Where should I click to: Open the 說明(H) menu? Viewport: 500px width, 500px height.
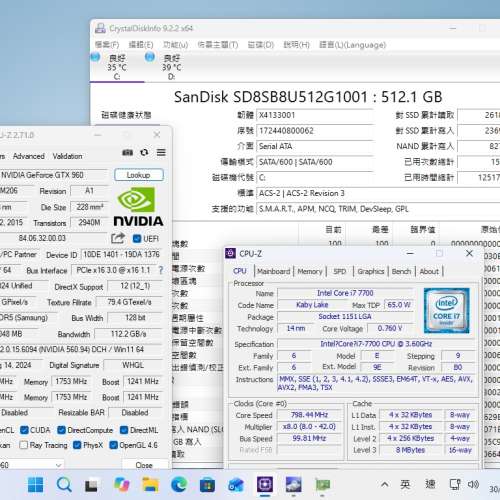296,45
